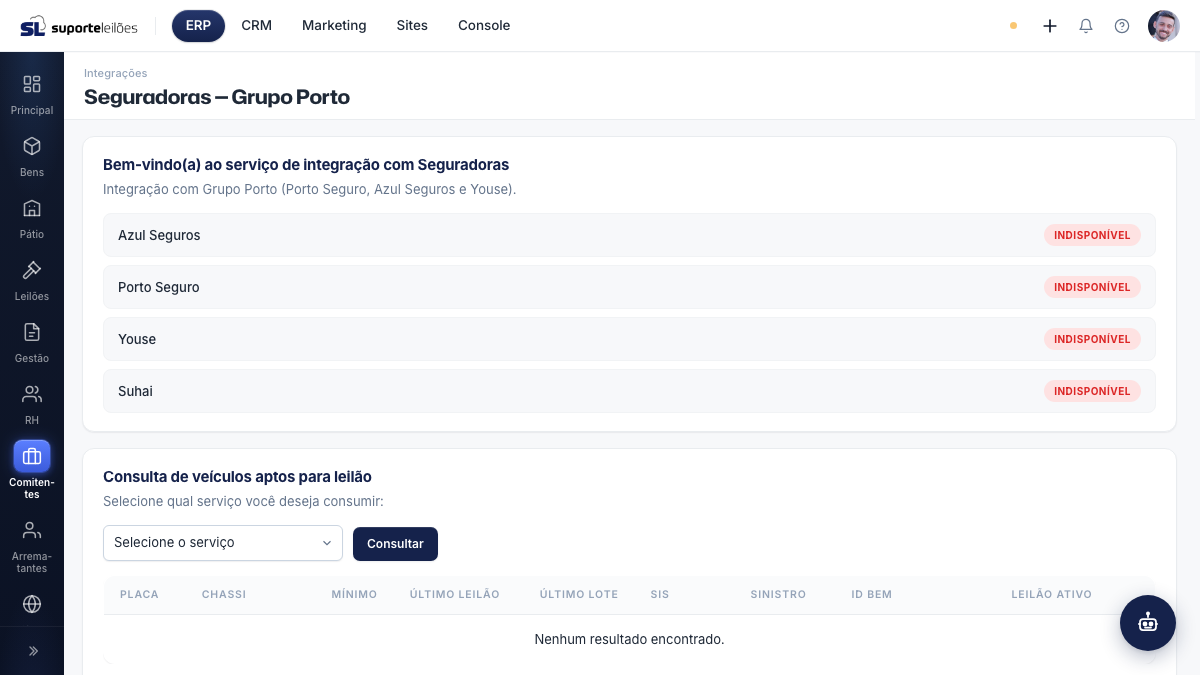Expand the sidebar with double chevron icon
This screenshot has width=1200, height=675.
(x=32, y=651)
